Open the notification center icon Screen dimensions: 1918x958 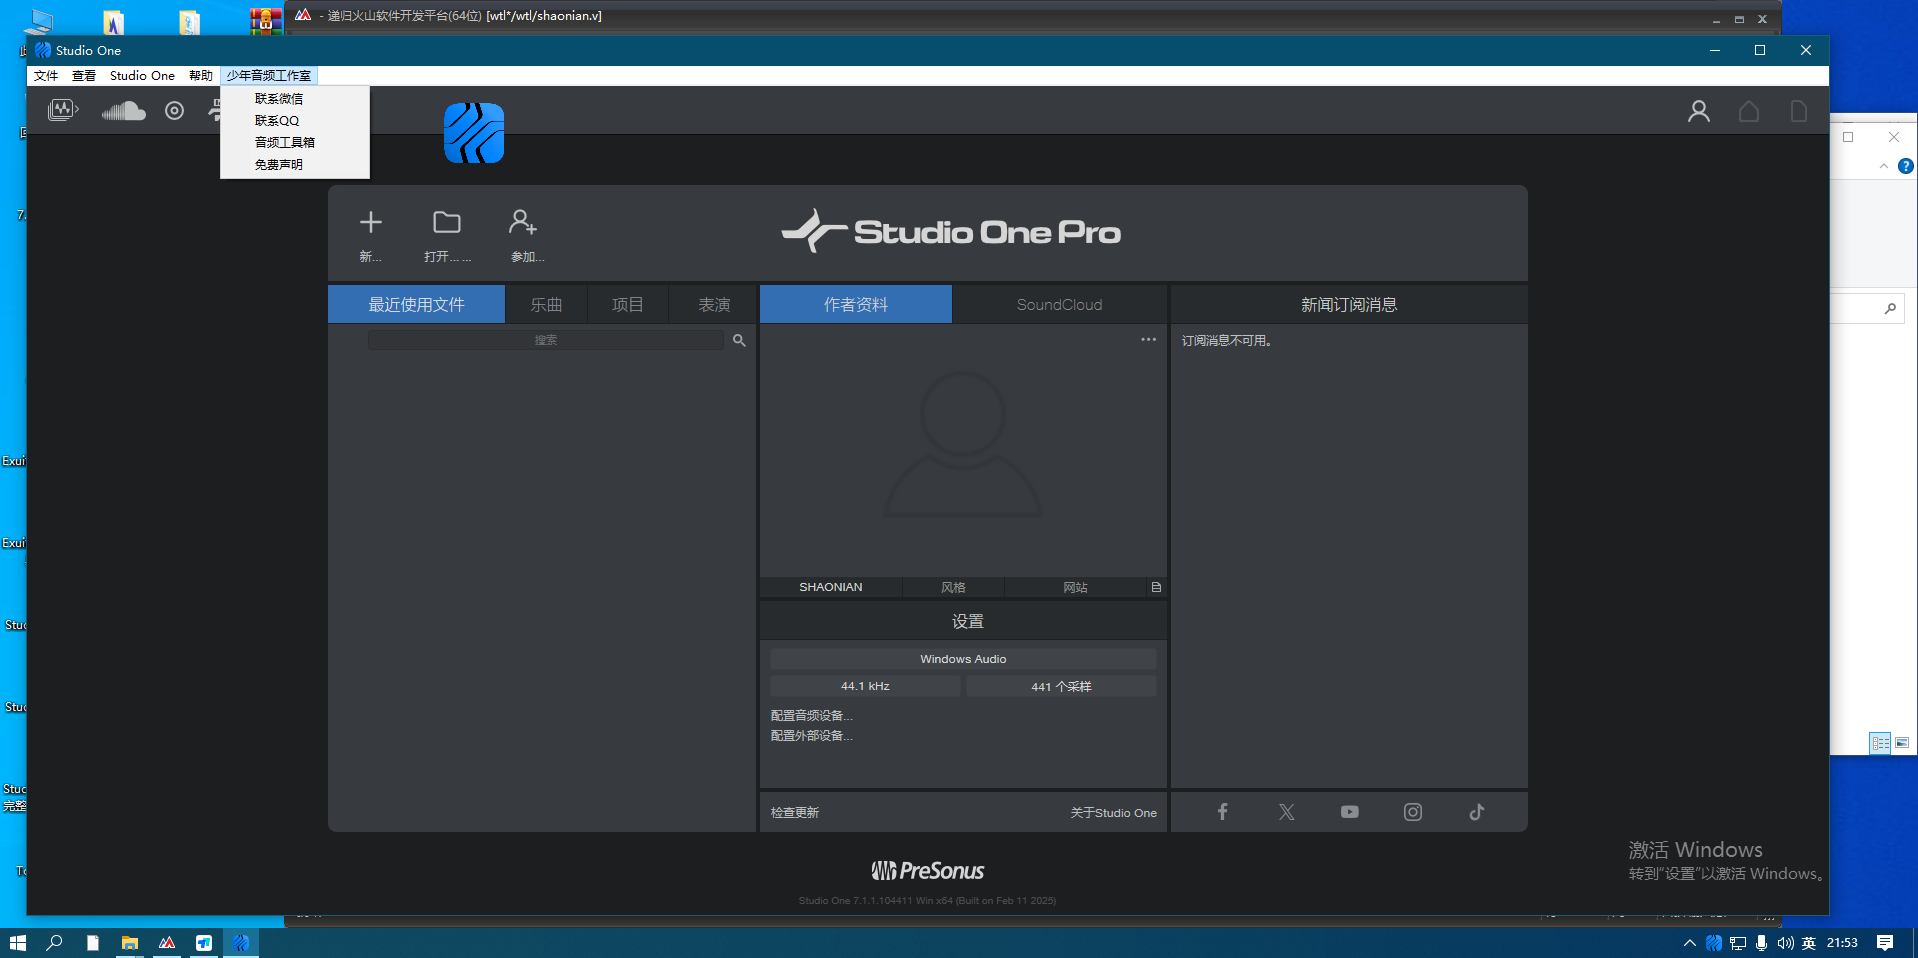pos(1885,943)
